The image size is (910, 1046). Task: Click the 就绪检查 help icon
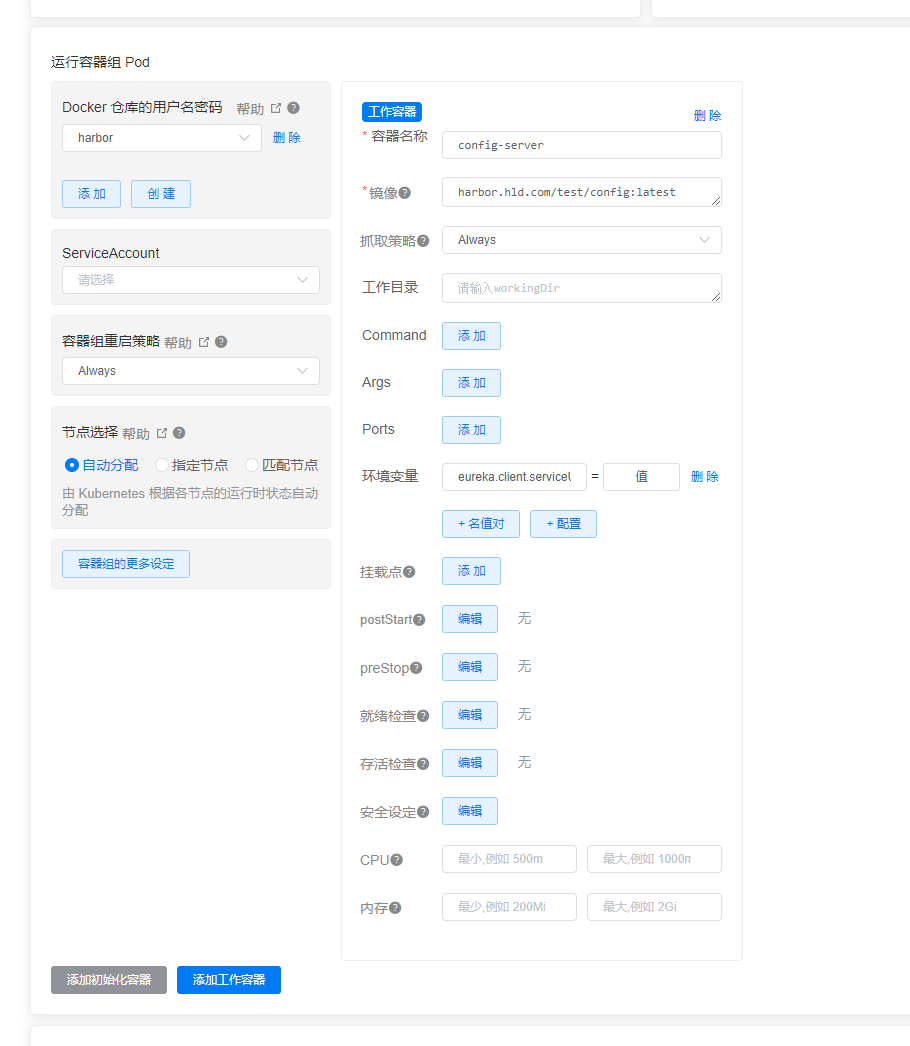point(424,715)
